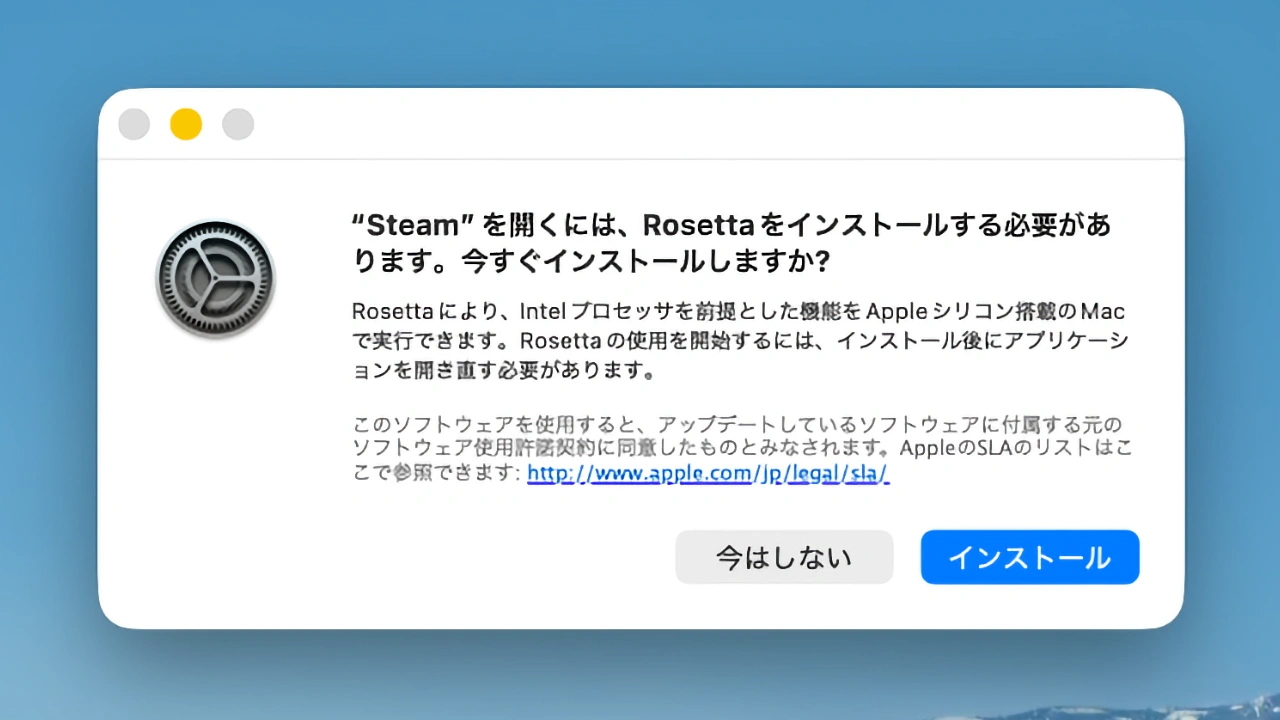This screenshot has width=1280, height=720.
Task: Click the http portion of the SLA URL
Action: 545,473
